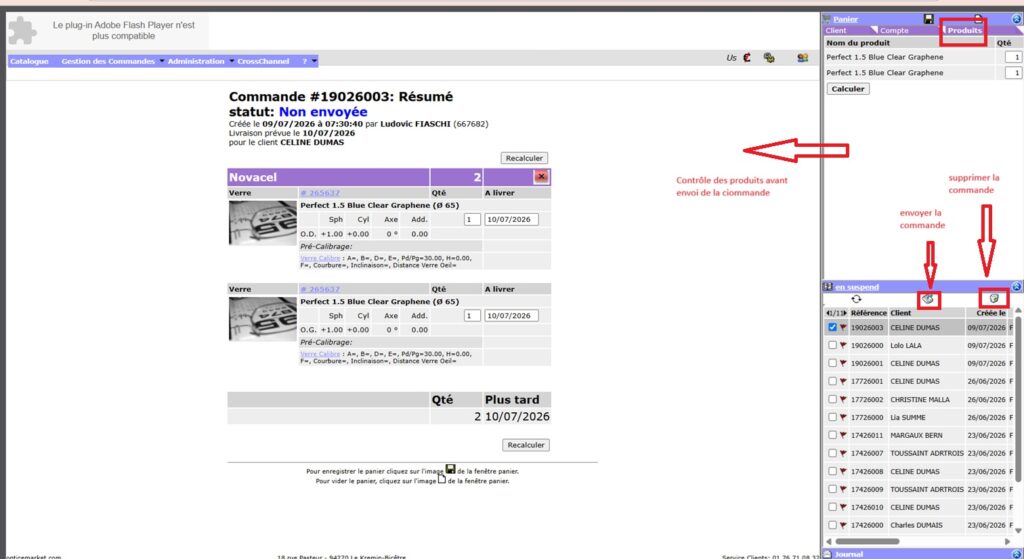Click the Journal panel icon at bottom right
Screen dimensions: 1024x559
pos(827,554)
